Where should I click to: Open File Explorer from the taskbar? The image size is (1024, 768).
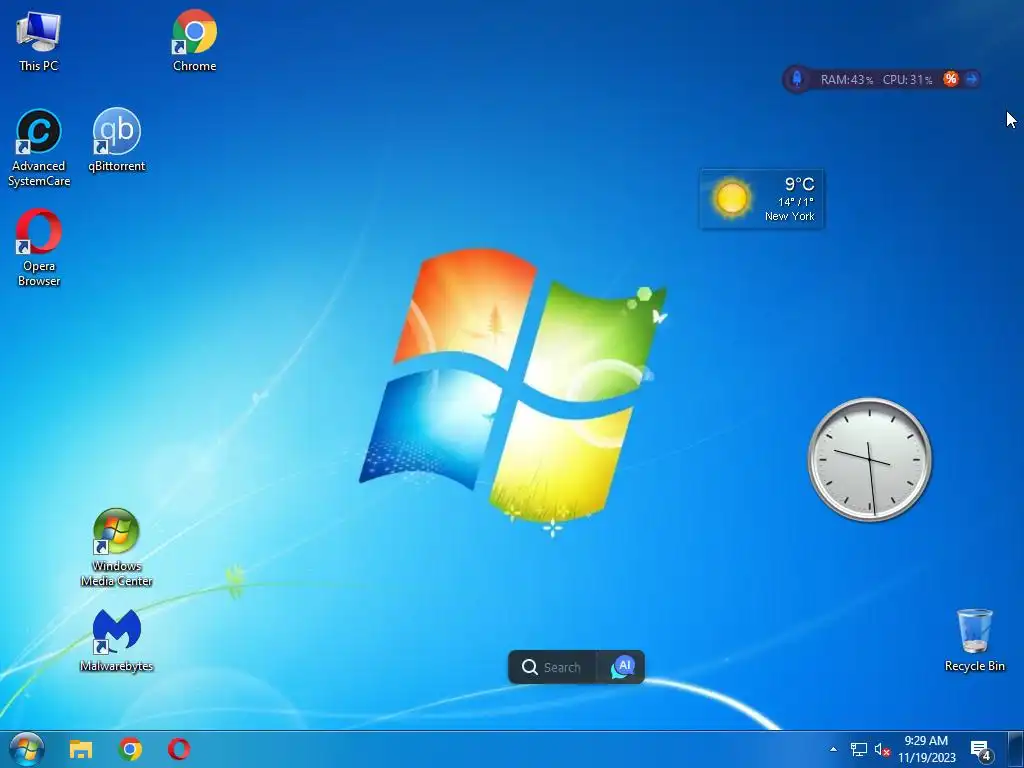(80, 749)
